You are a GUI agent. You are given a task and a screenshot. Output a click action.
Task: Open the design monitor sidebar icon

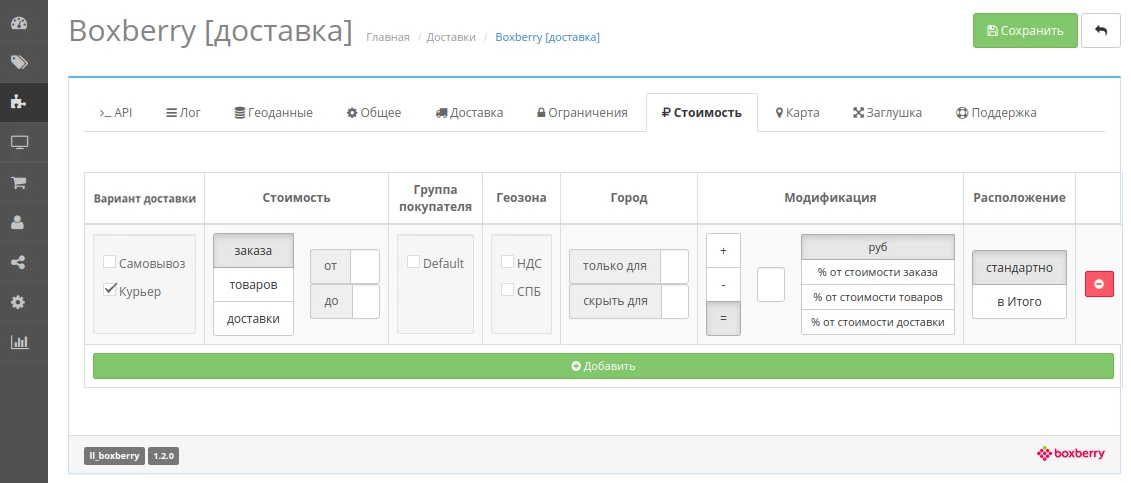coord(19,143)
